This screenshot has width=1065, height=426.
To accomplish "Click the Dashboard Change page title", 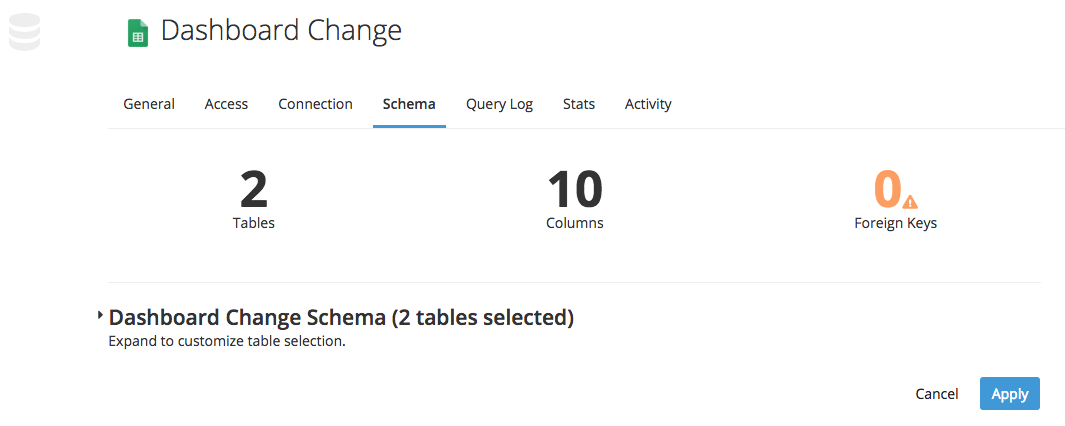I will (281, 31).
